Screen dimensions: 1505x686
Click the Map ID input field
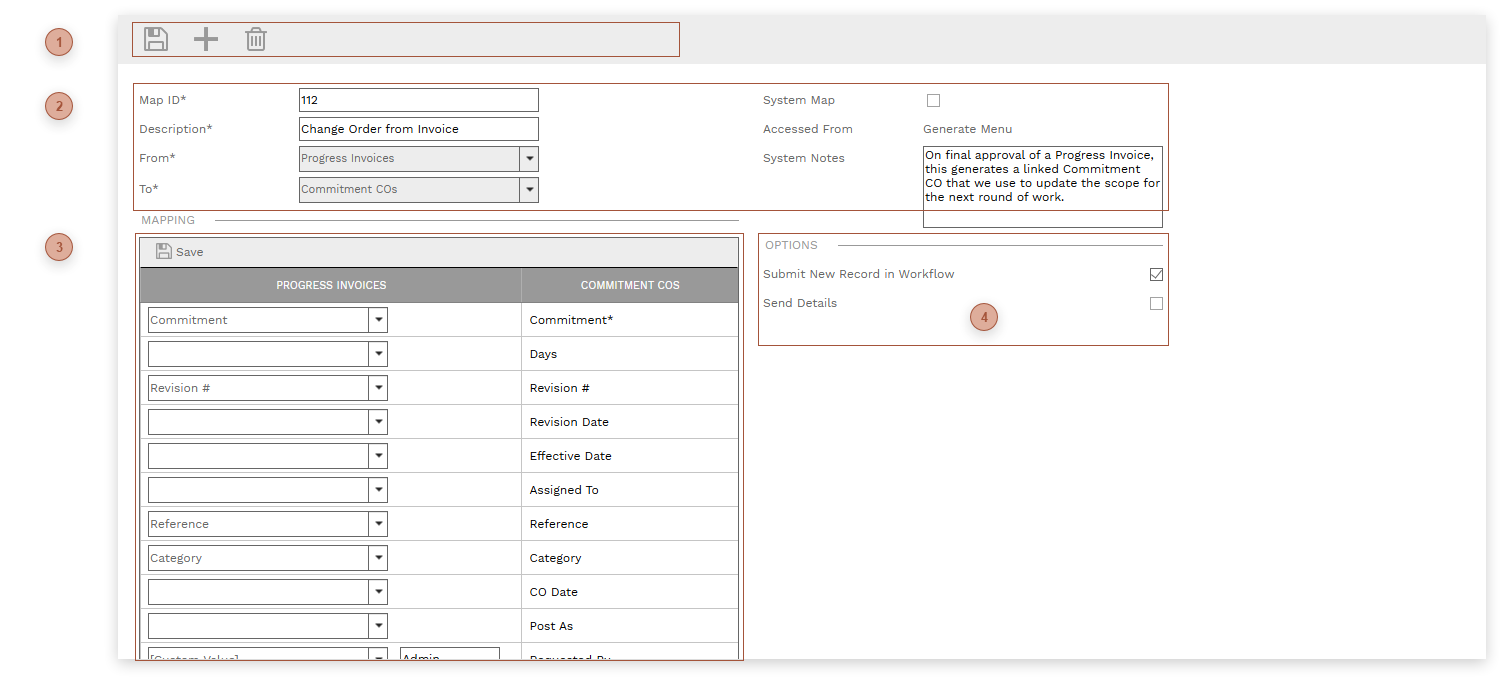pyautogui.click(x=418, y=100)
